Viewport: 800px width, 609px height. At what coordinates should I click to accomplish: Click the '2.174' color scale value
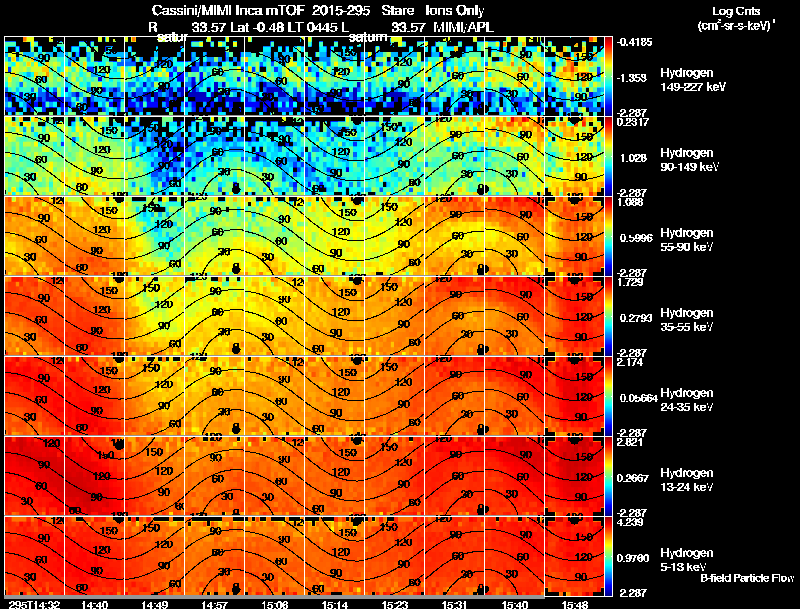(630, 362)
